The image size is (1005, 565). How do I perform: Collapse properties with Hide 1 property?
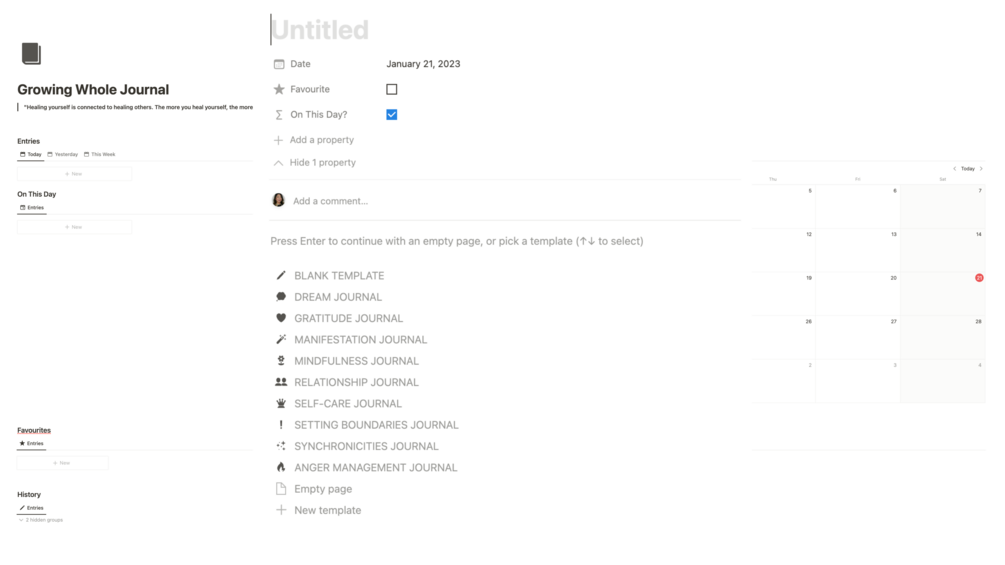tap(322, 162)
